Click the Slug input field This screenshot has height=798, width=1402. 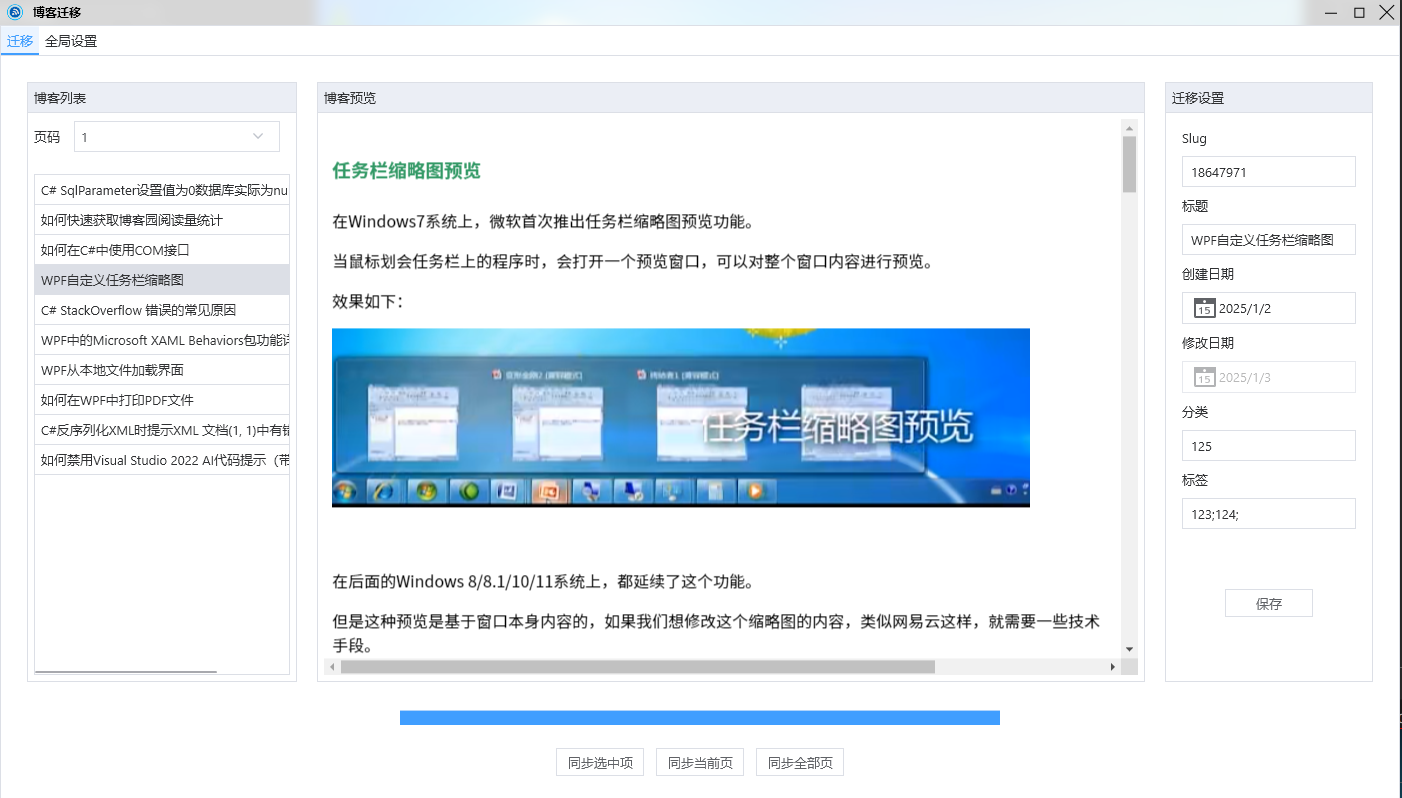tap(1268, 171)
